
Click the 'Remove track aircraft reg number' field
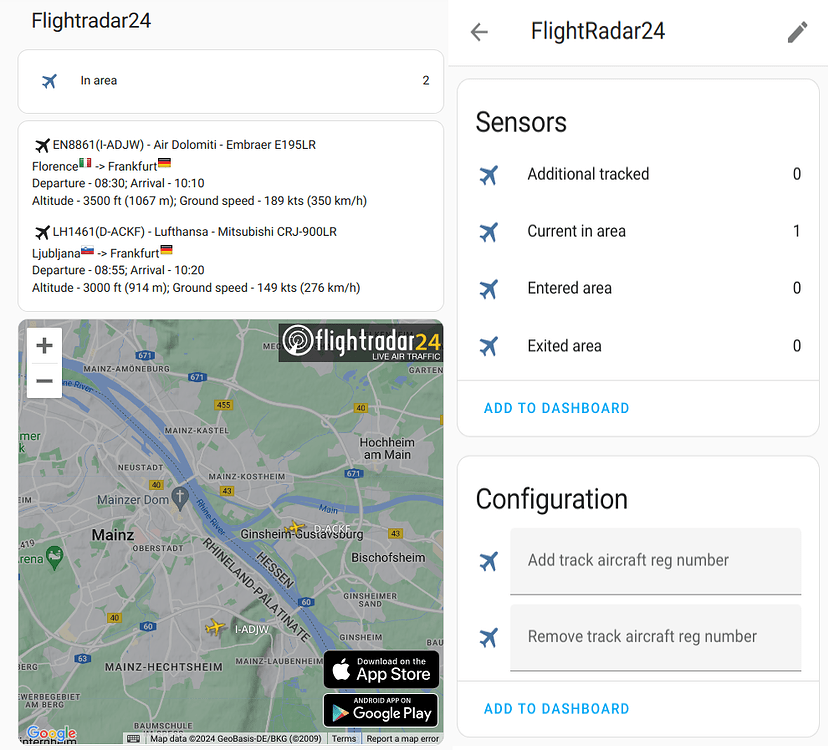[x=655, y=637]
